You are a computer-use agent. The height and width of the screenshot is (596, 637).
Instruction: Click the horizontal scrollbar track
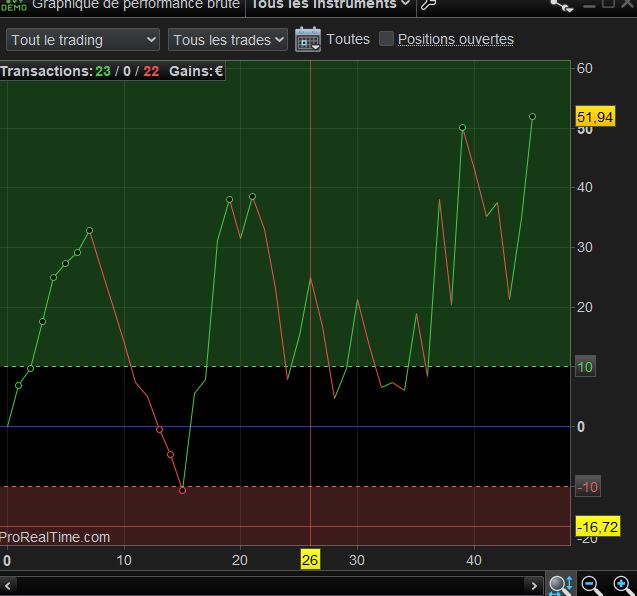pos(270,585)
